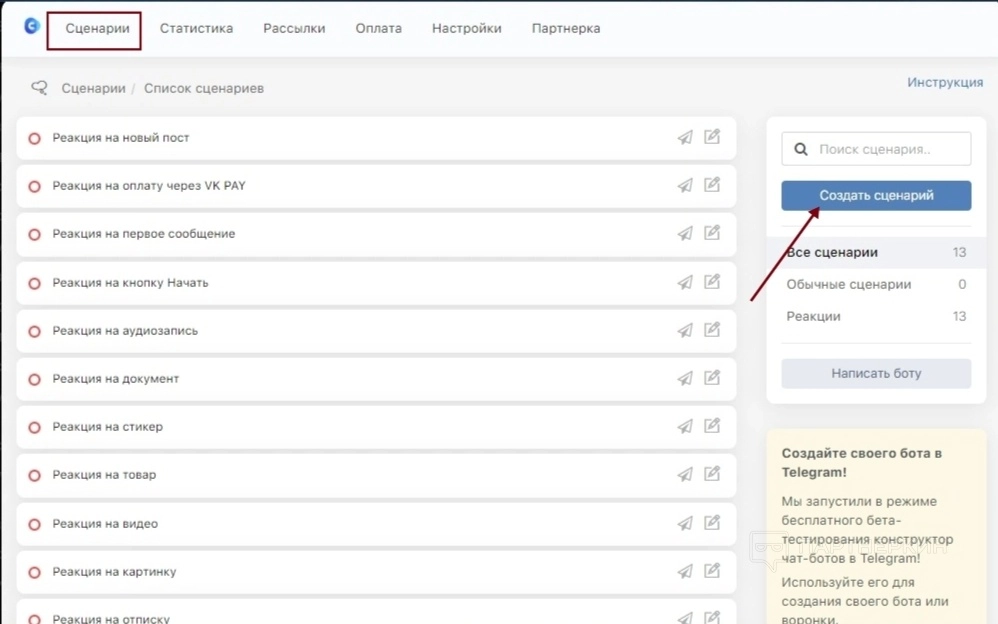
Task: Open the Настройки menu item
Action: [x=466, y=28]
